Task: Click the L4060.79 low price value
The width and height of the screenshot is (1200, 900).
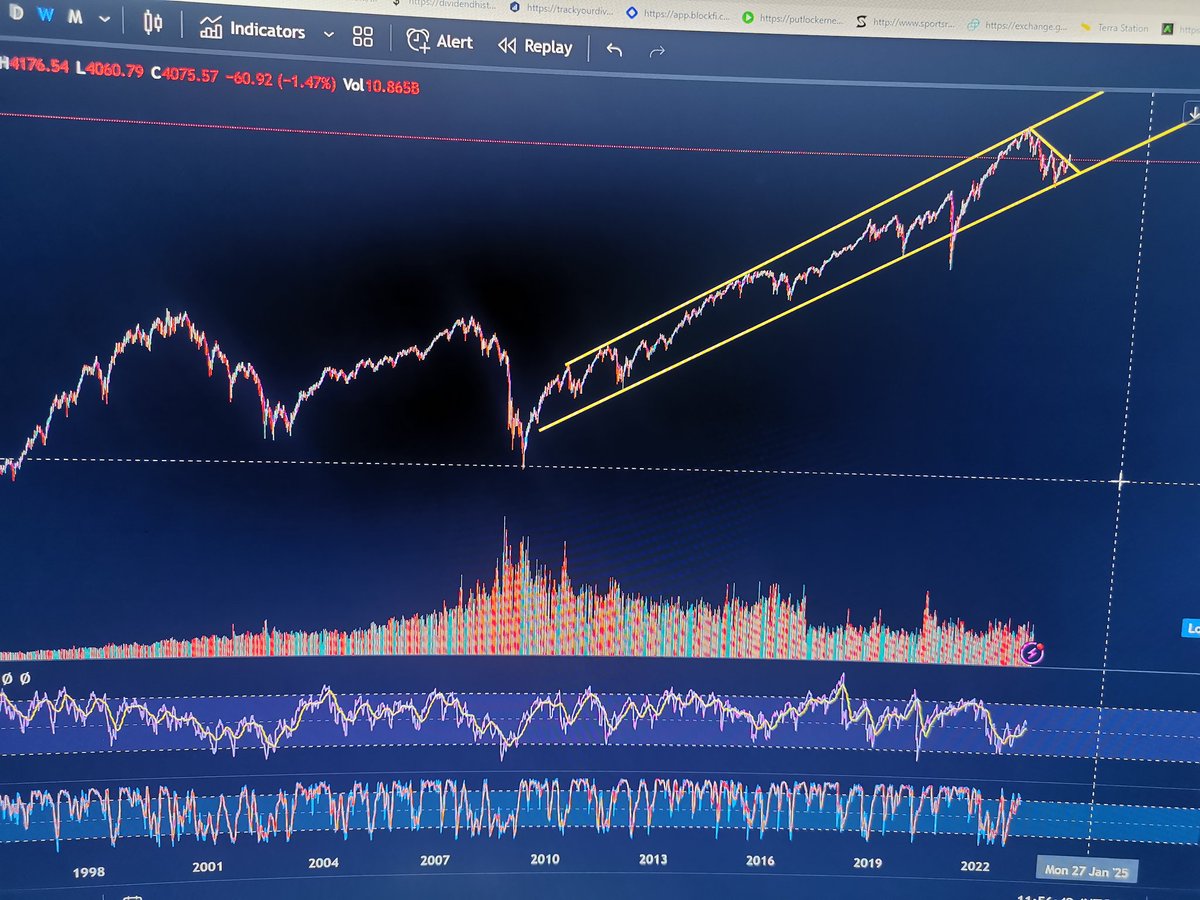Action: click(110, 71)
